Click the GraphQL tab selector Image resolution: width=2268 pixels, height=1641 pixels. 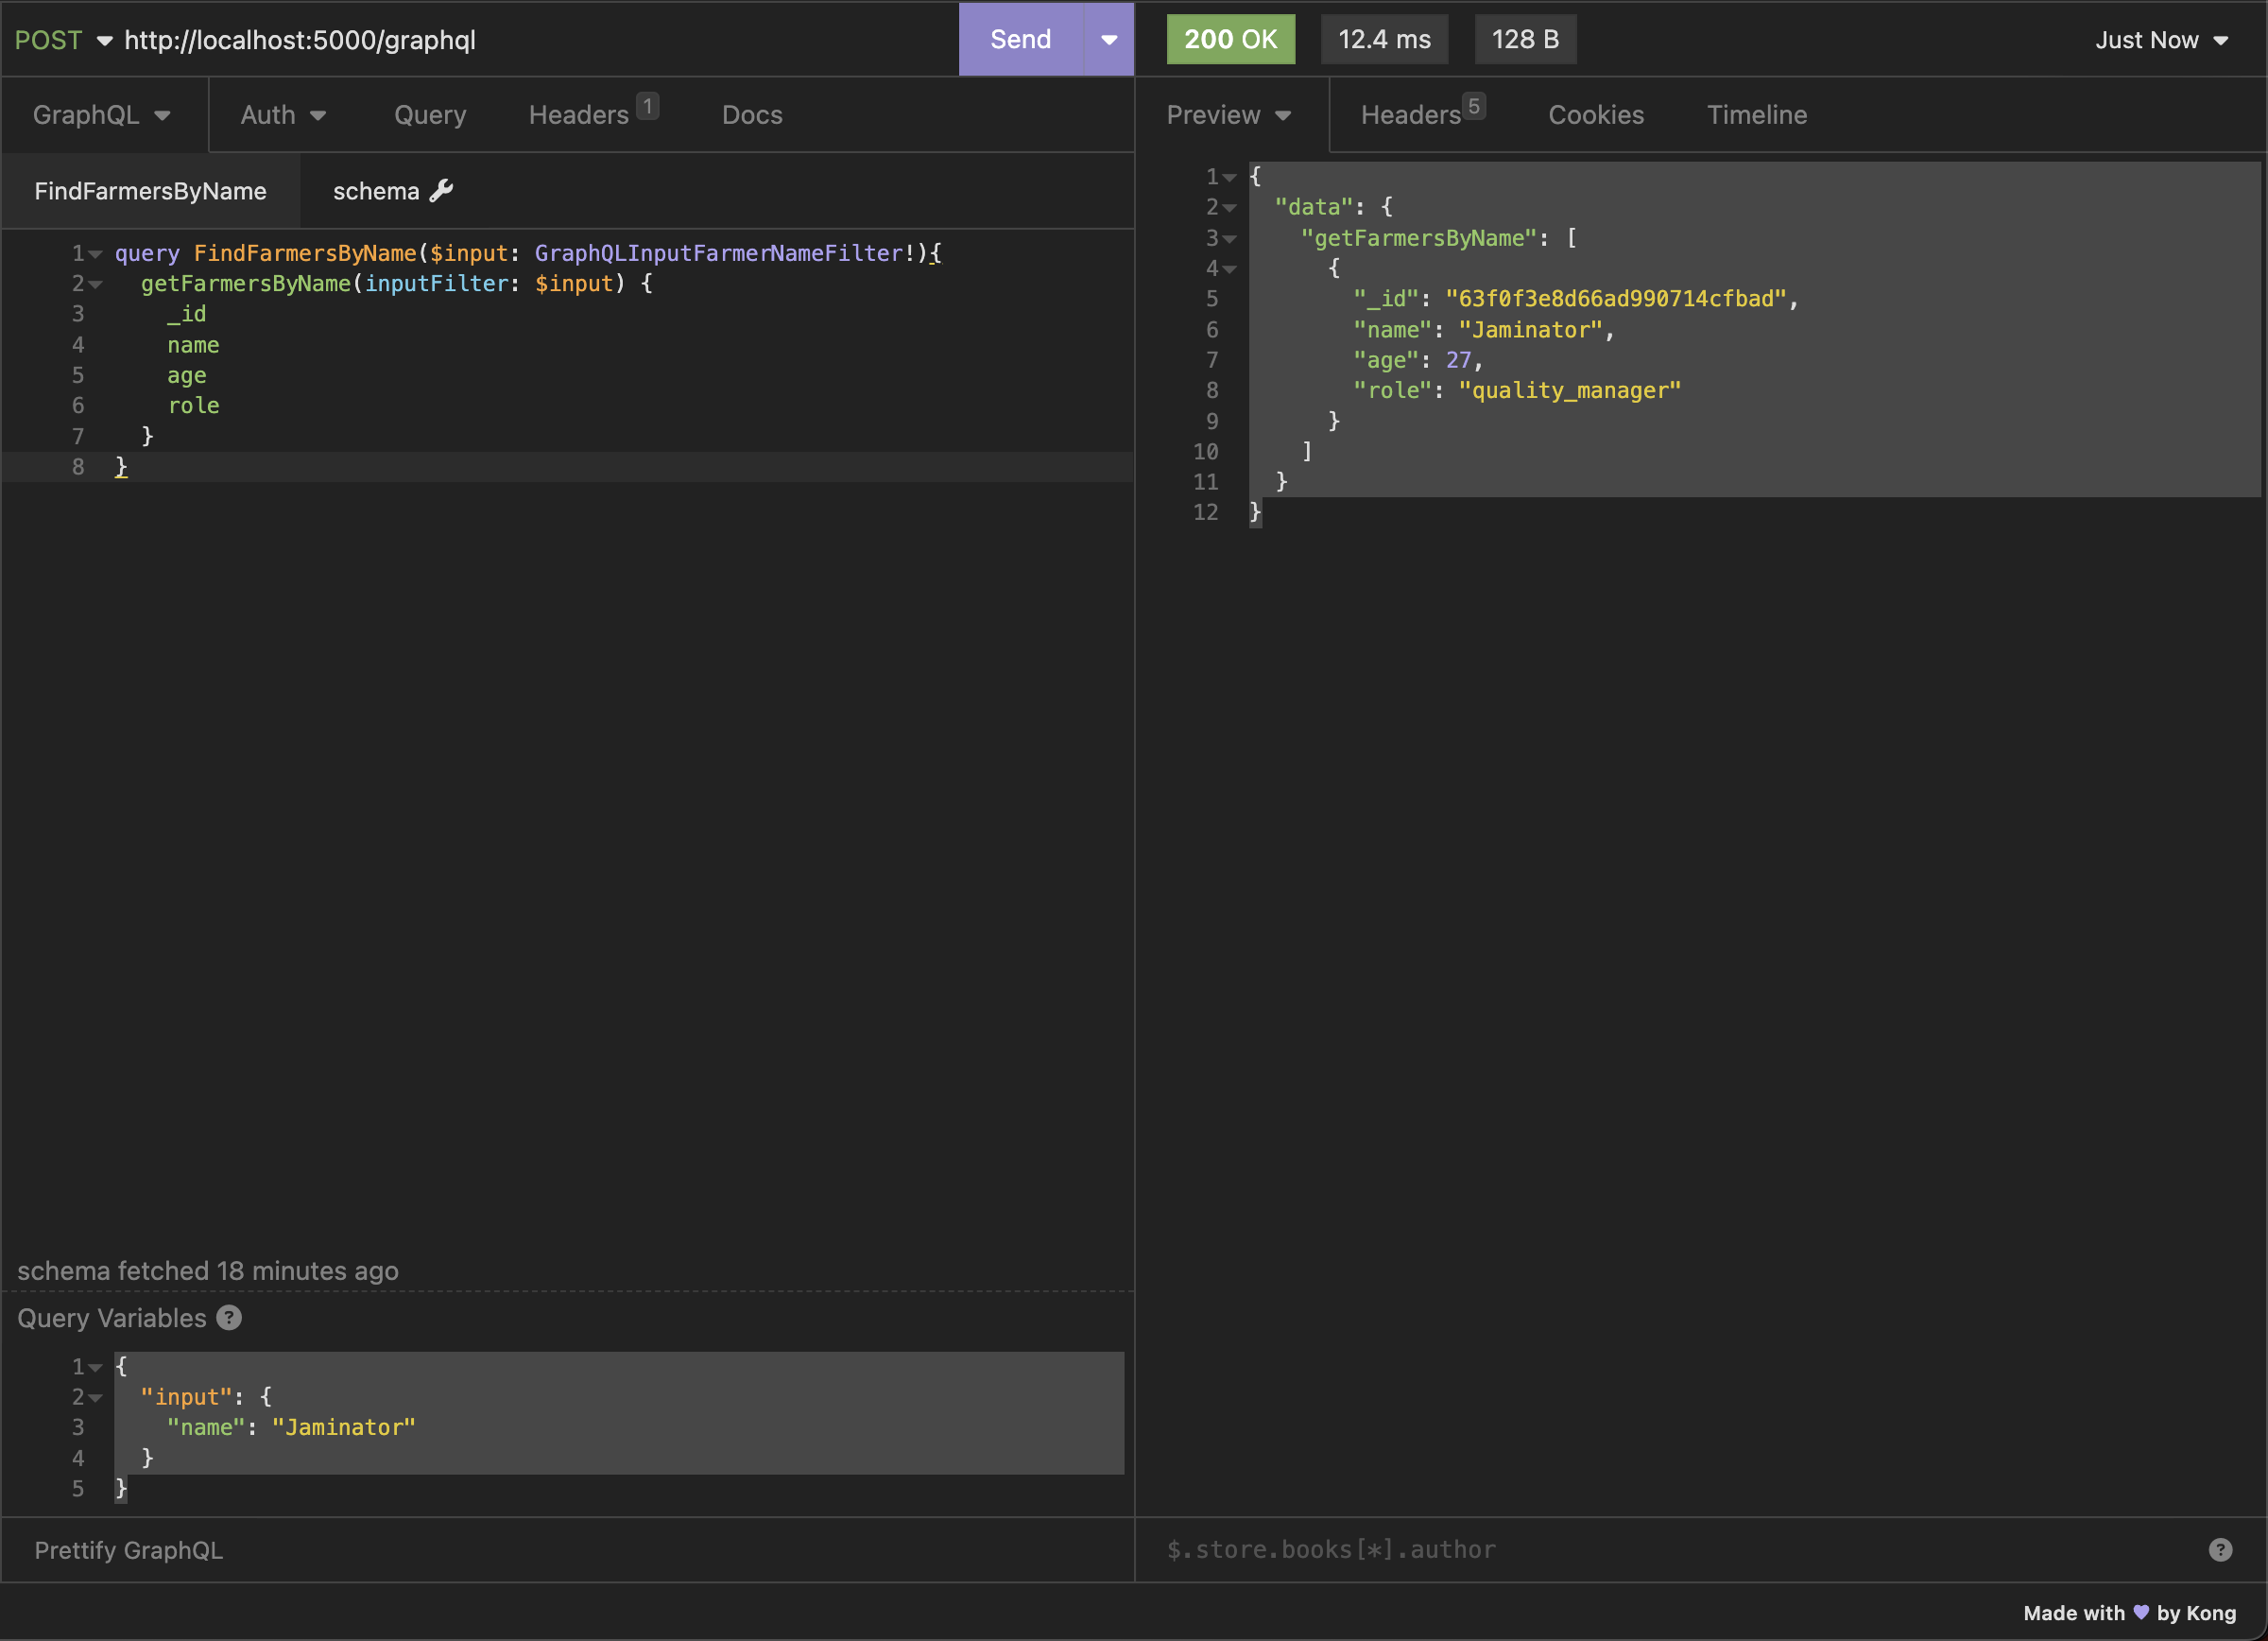tap(100, 114)
